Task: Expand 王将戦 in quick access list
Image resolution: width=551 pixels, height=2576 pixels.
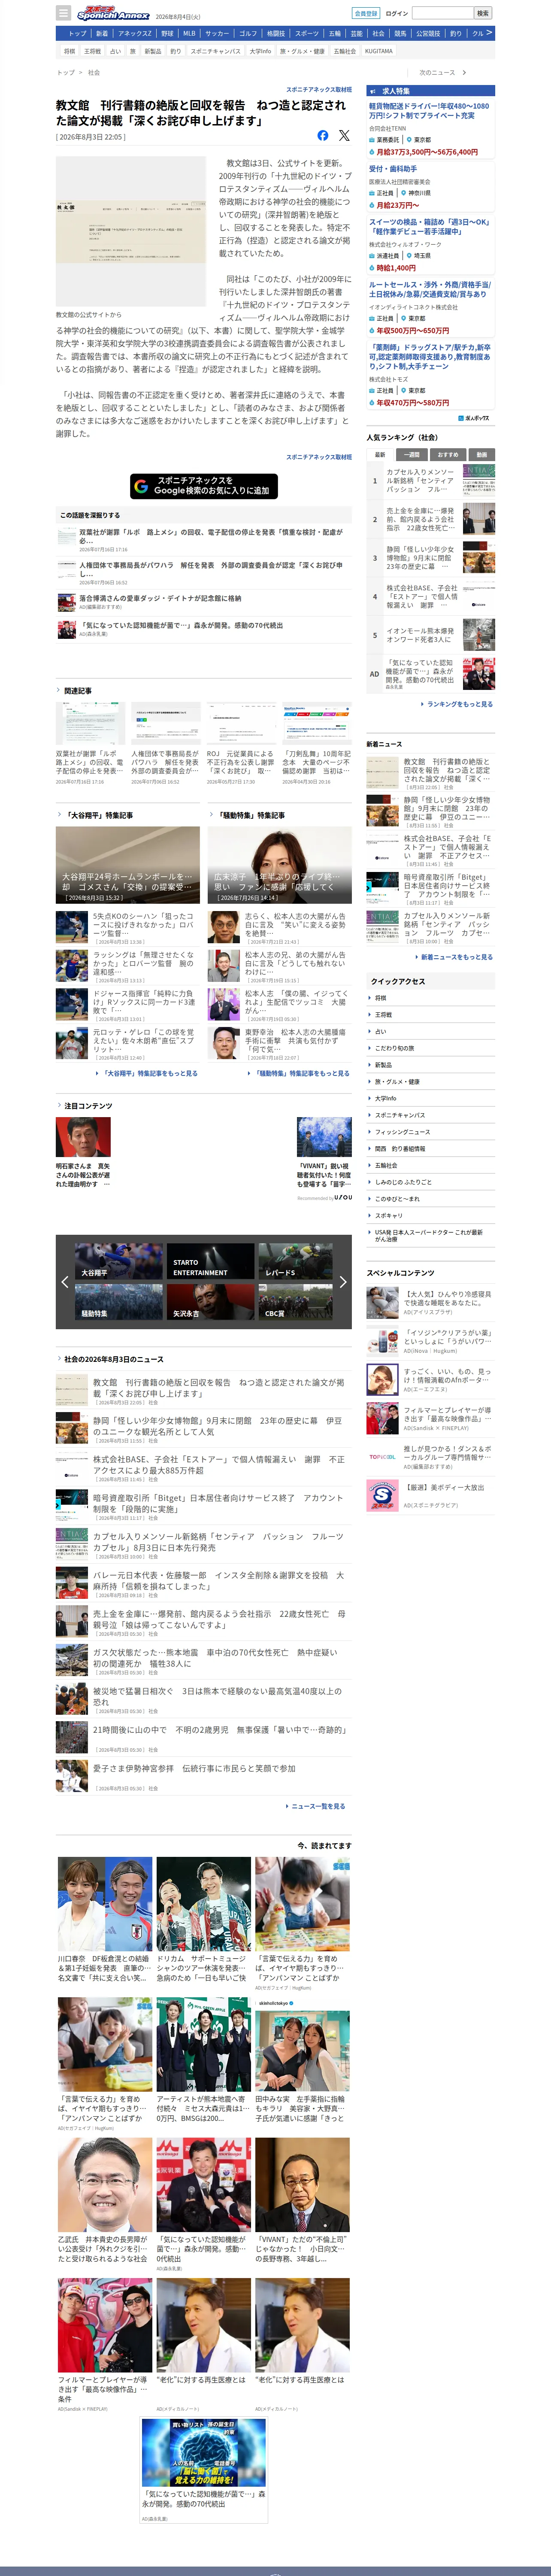Action: coord(430,1014)
